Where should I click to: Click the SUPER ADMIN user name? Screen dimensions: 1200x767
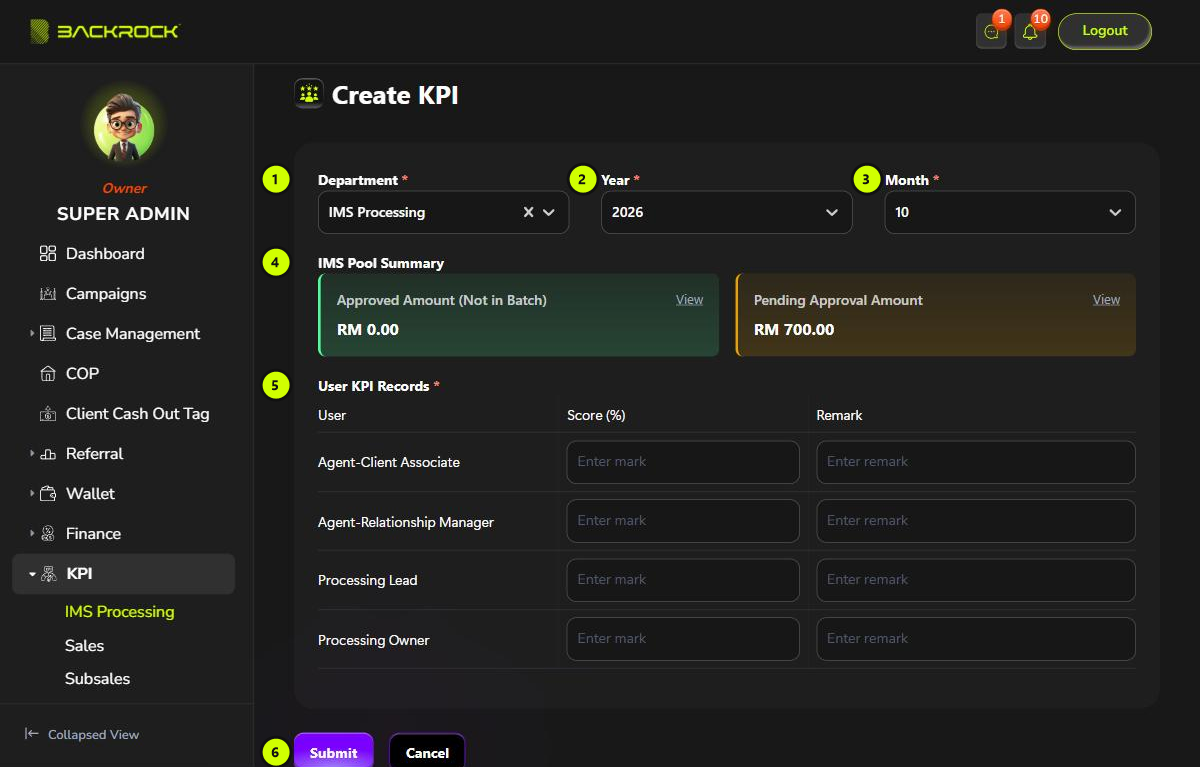pyautogui.click(x=123, y=214)
